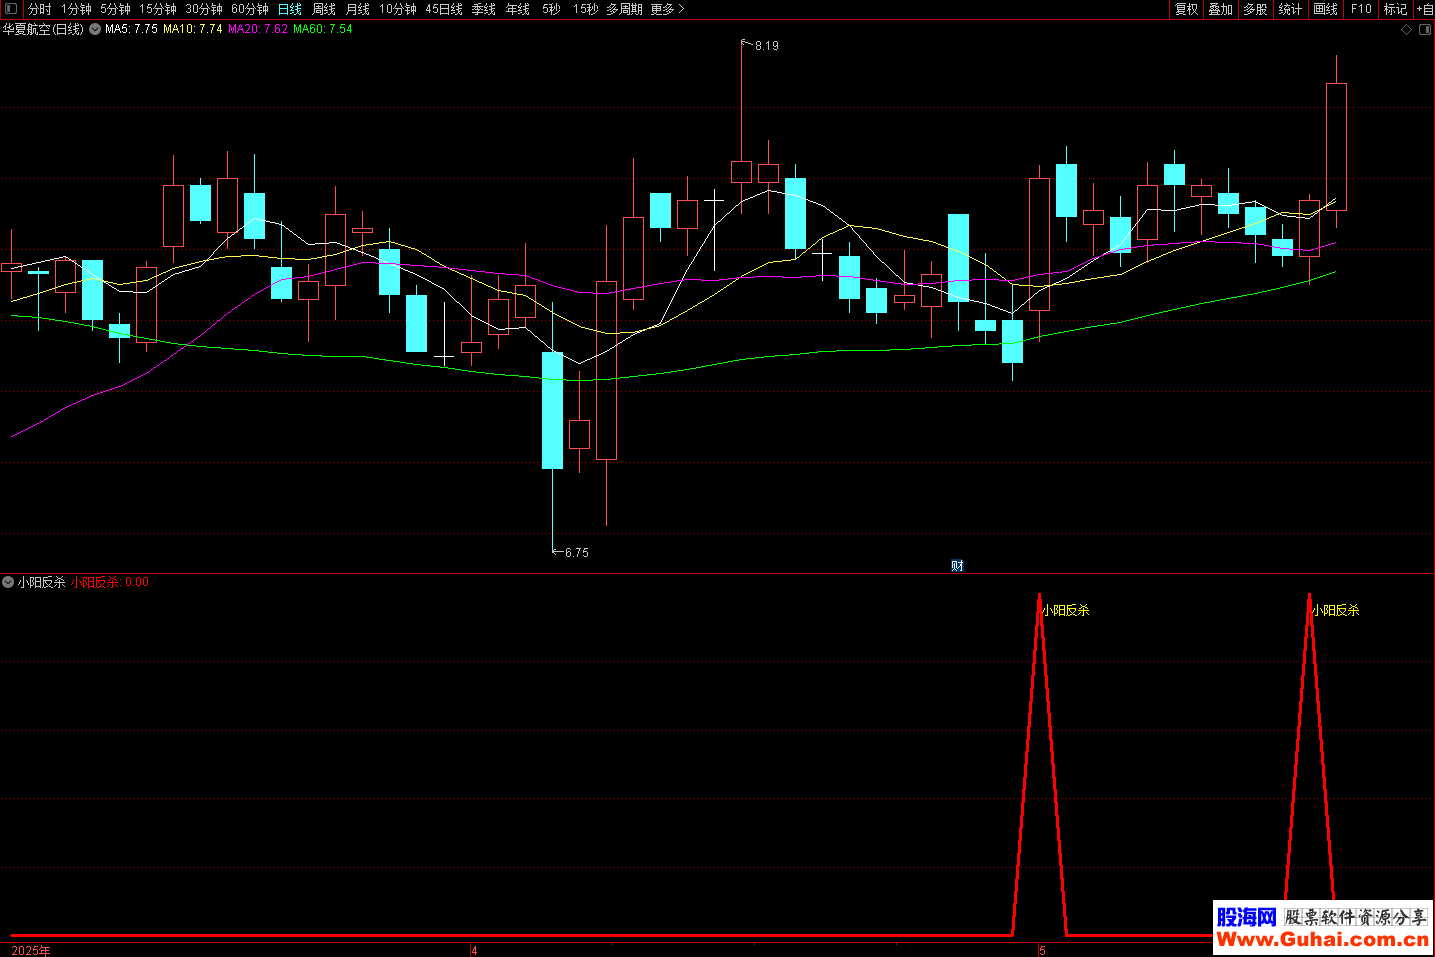Viewport: 1435px width, 957px height.
Task: Click the 华夏航空(日线) chart title
Action: (43, 30)
